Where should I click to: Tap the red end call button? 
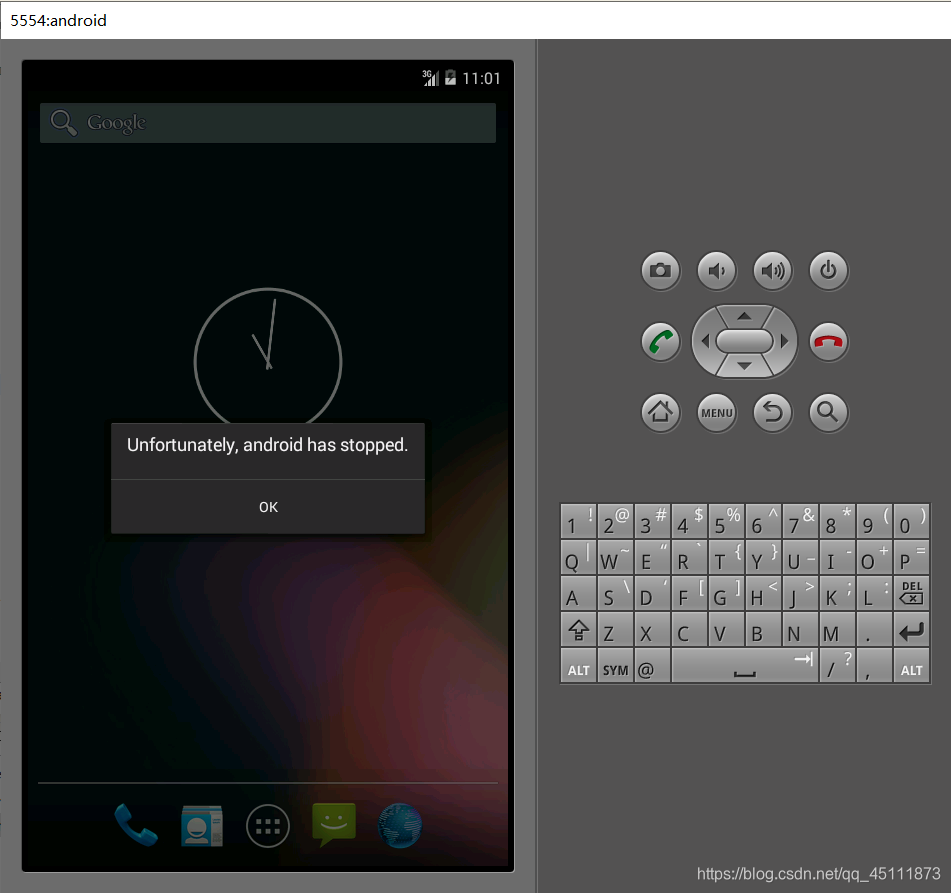pyautogui.click(x=828, y=342)
